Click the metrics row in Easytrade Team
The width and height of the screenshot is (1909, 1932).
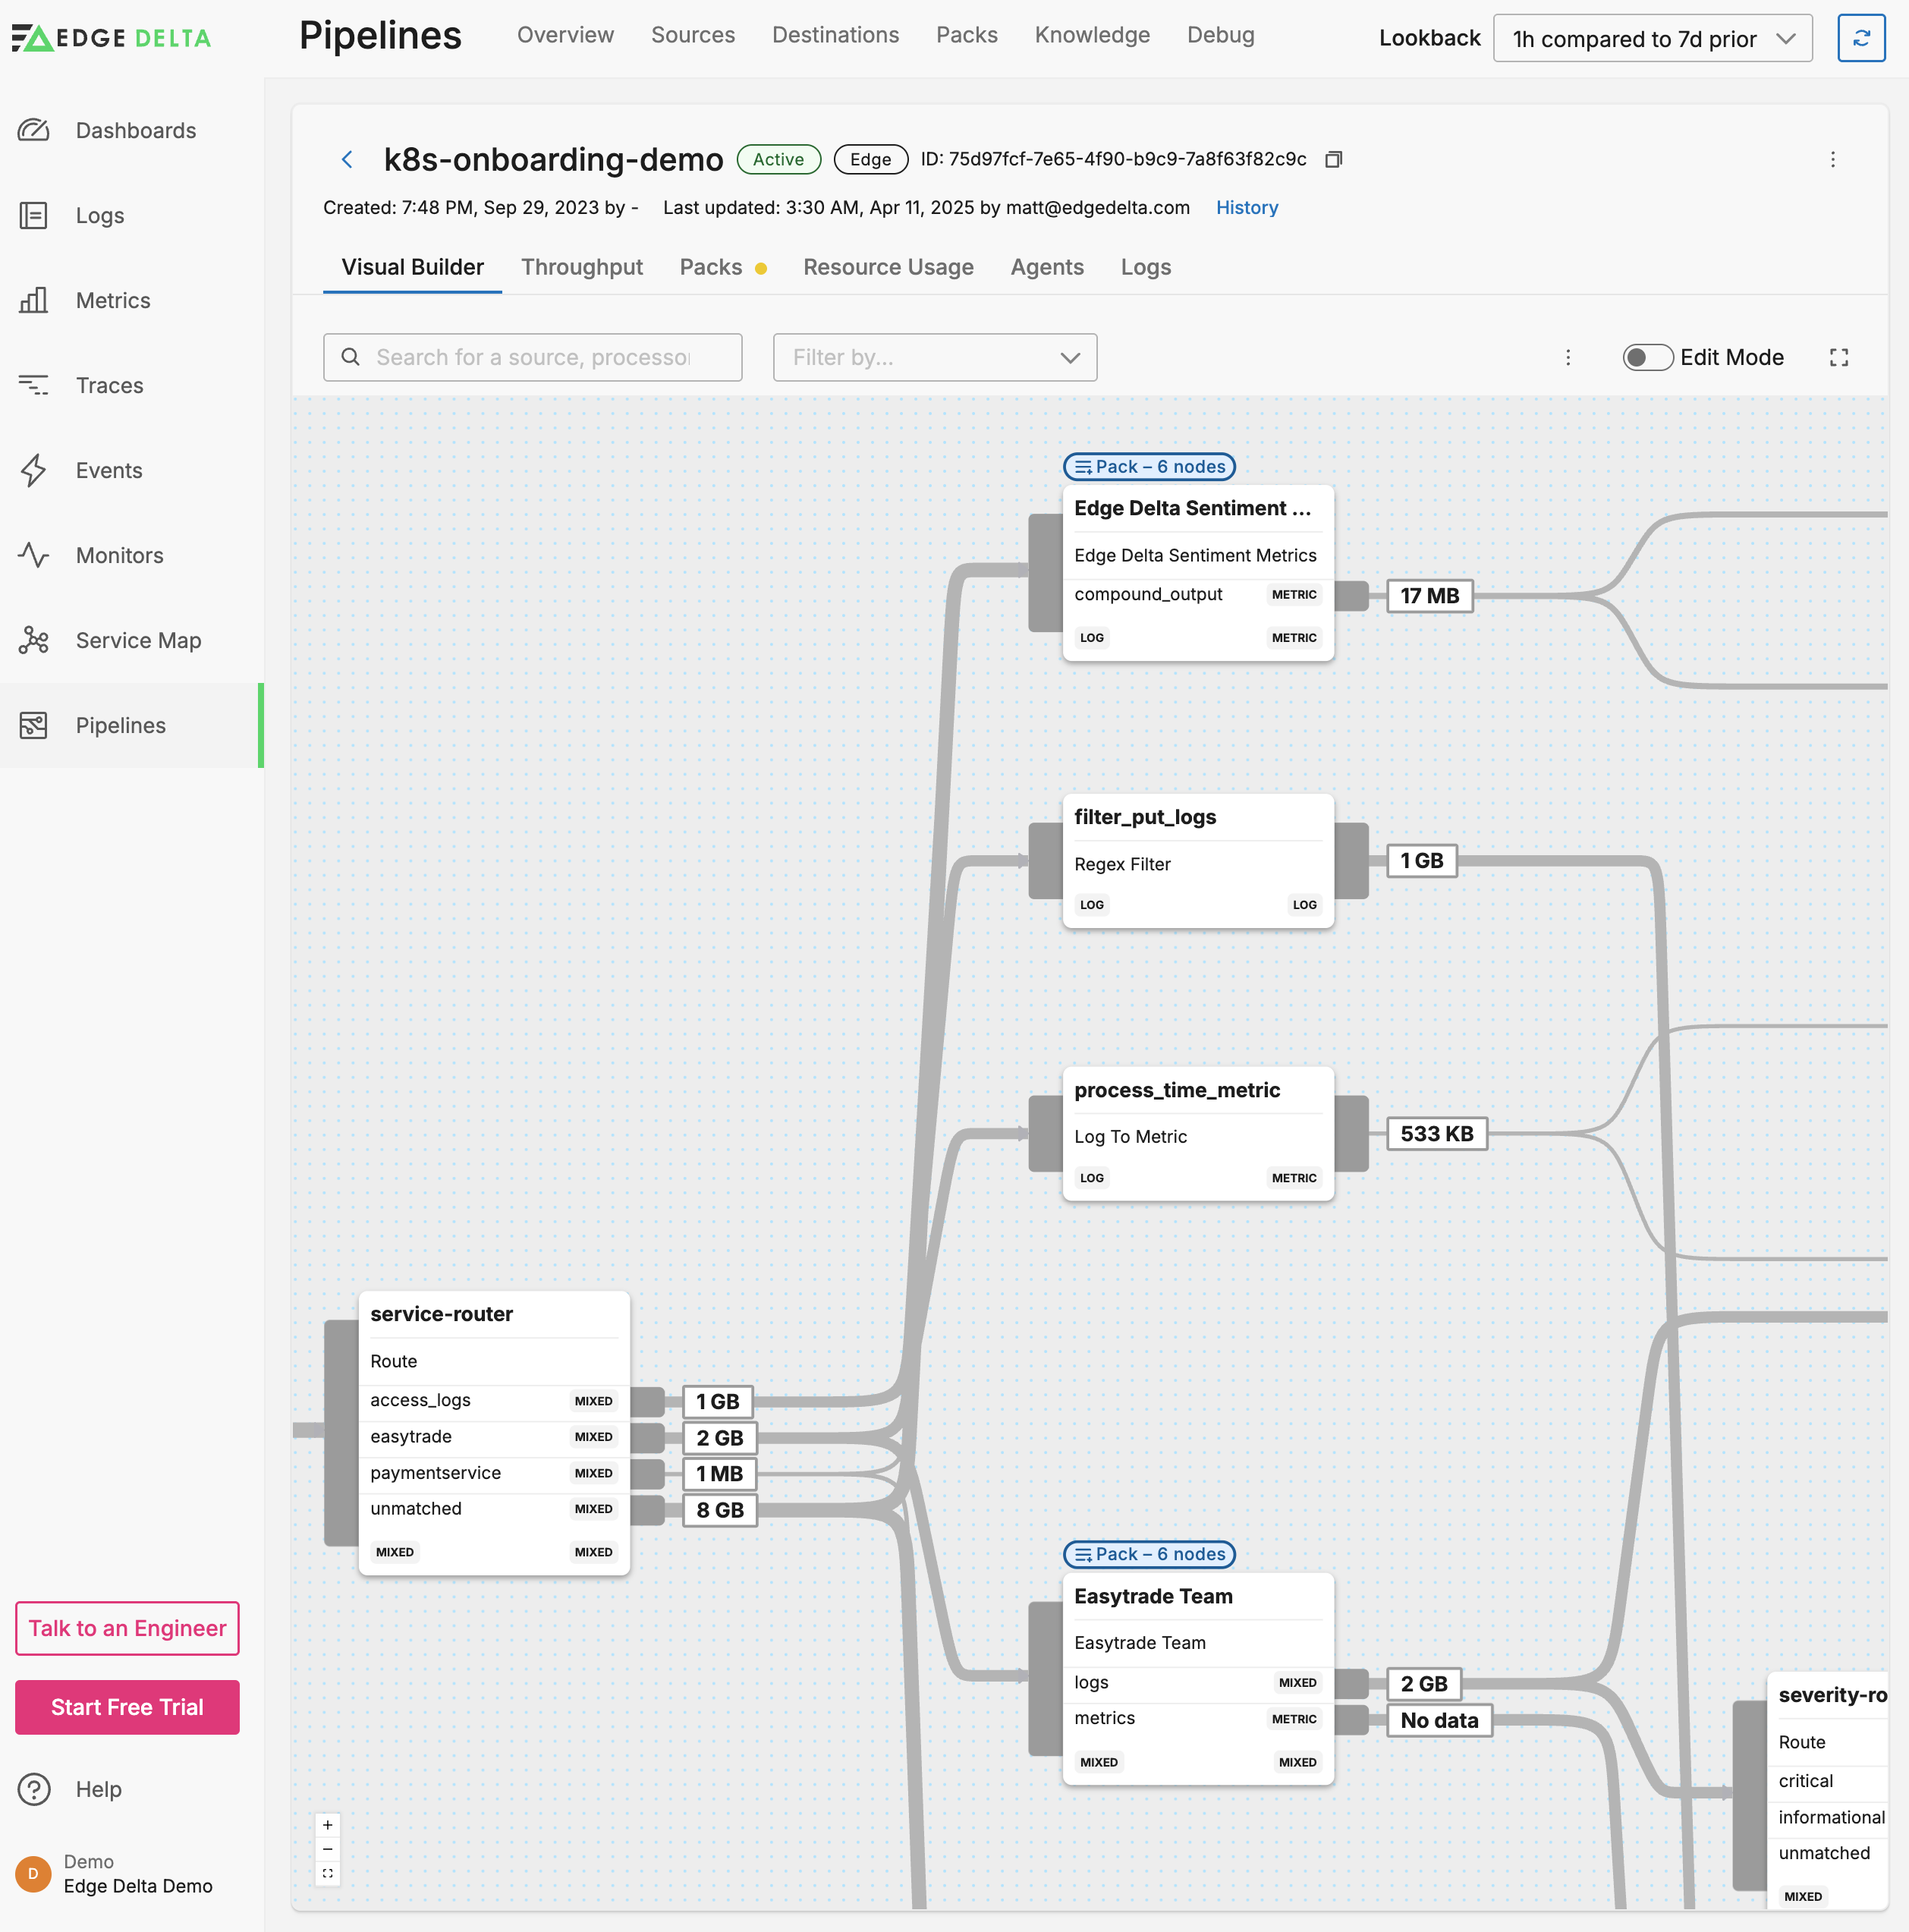1198,1719
